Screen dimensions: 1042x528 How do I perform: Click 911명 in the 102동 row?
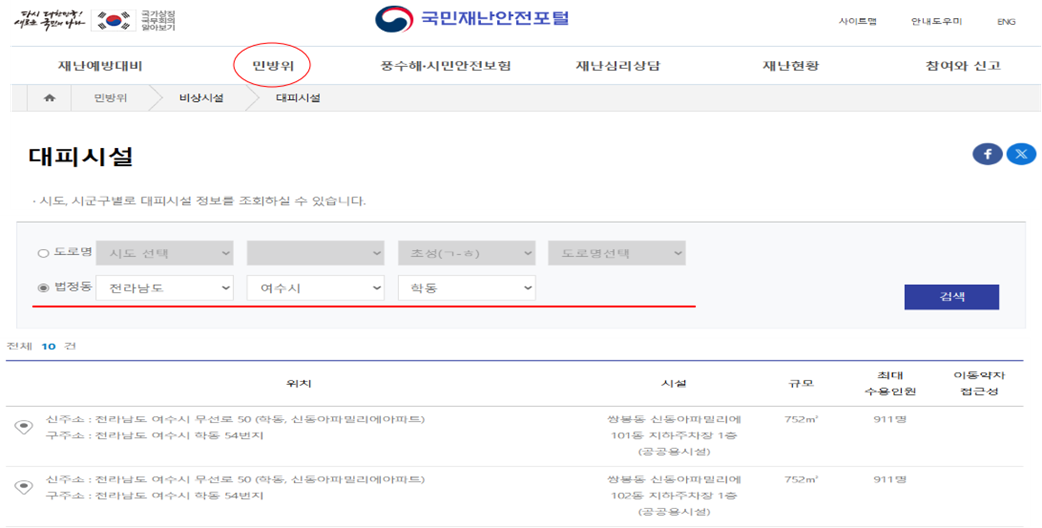click(x=890, y=480)
